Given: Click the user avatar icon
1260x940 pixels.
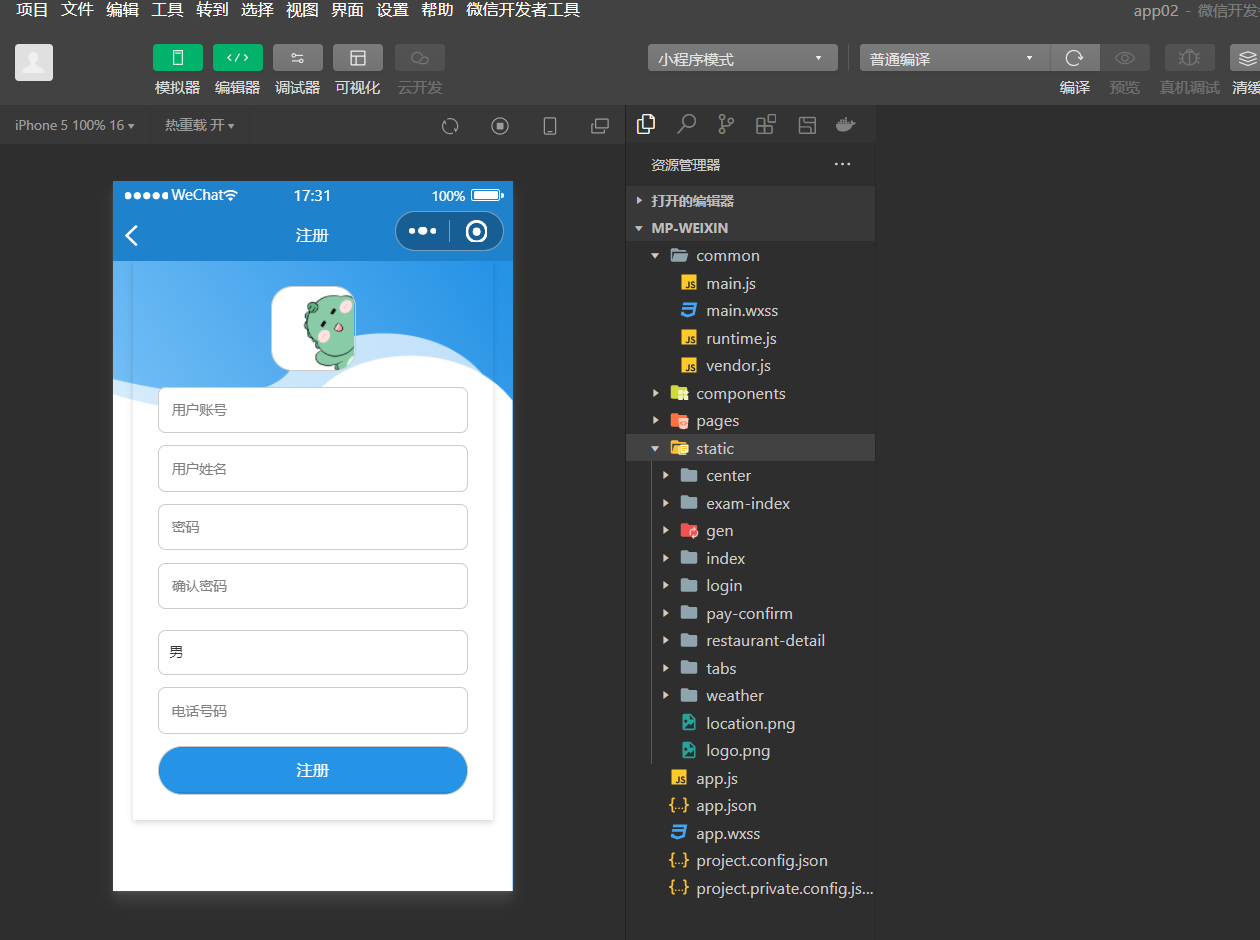Looking at the screenshot, I should [34, 62].
